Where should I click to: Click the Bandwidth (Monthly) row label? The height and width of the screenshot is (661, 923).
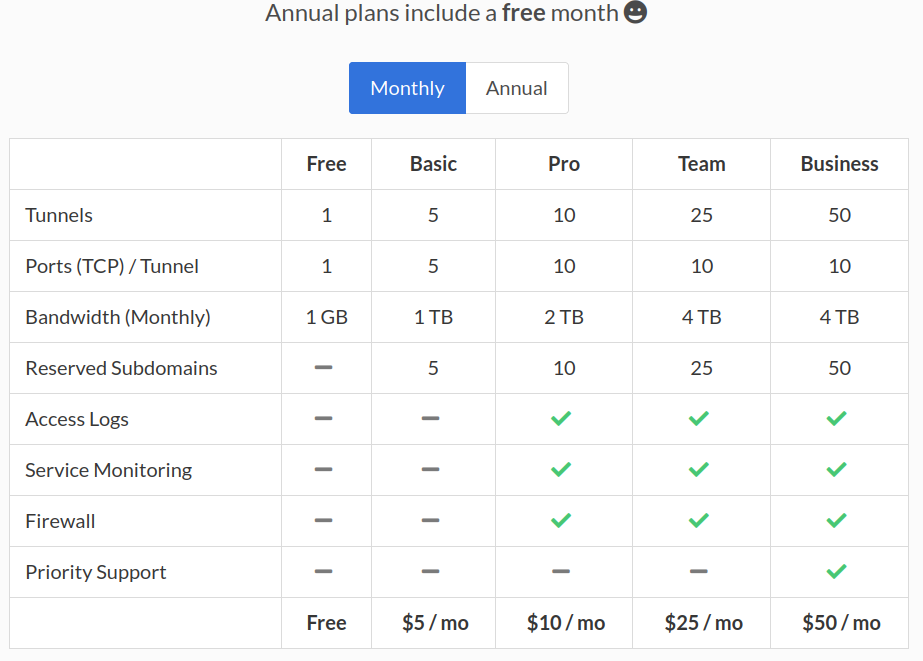(118, 317)
